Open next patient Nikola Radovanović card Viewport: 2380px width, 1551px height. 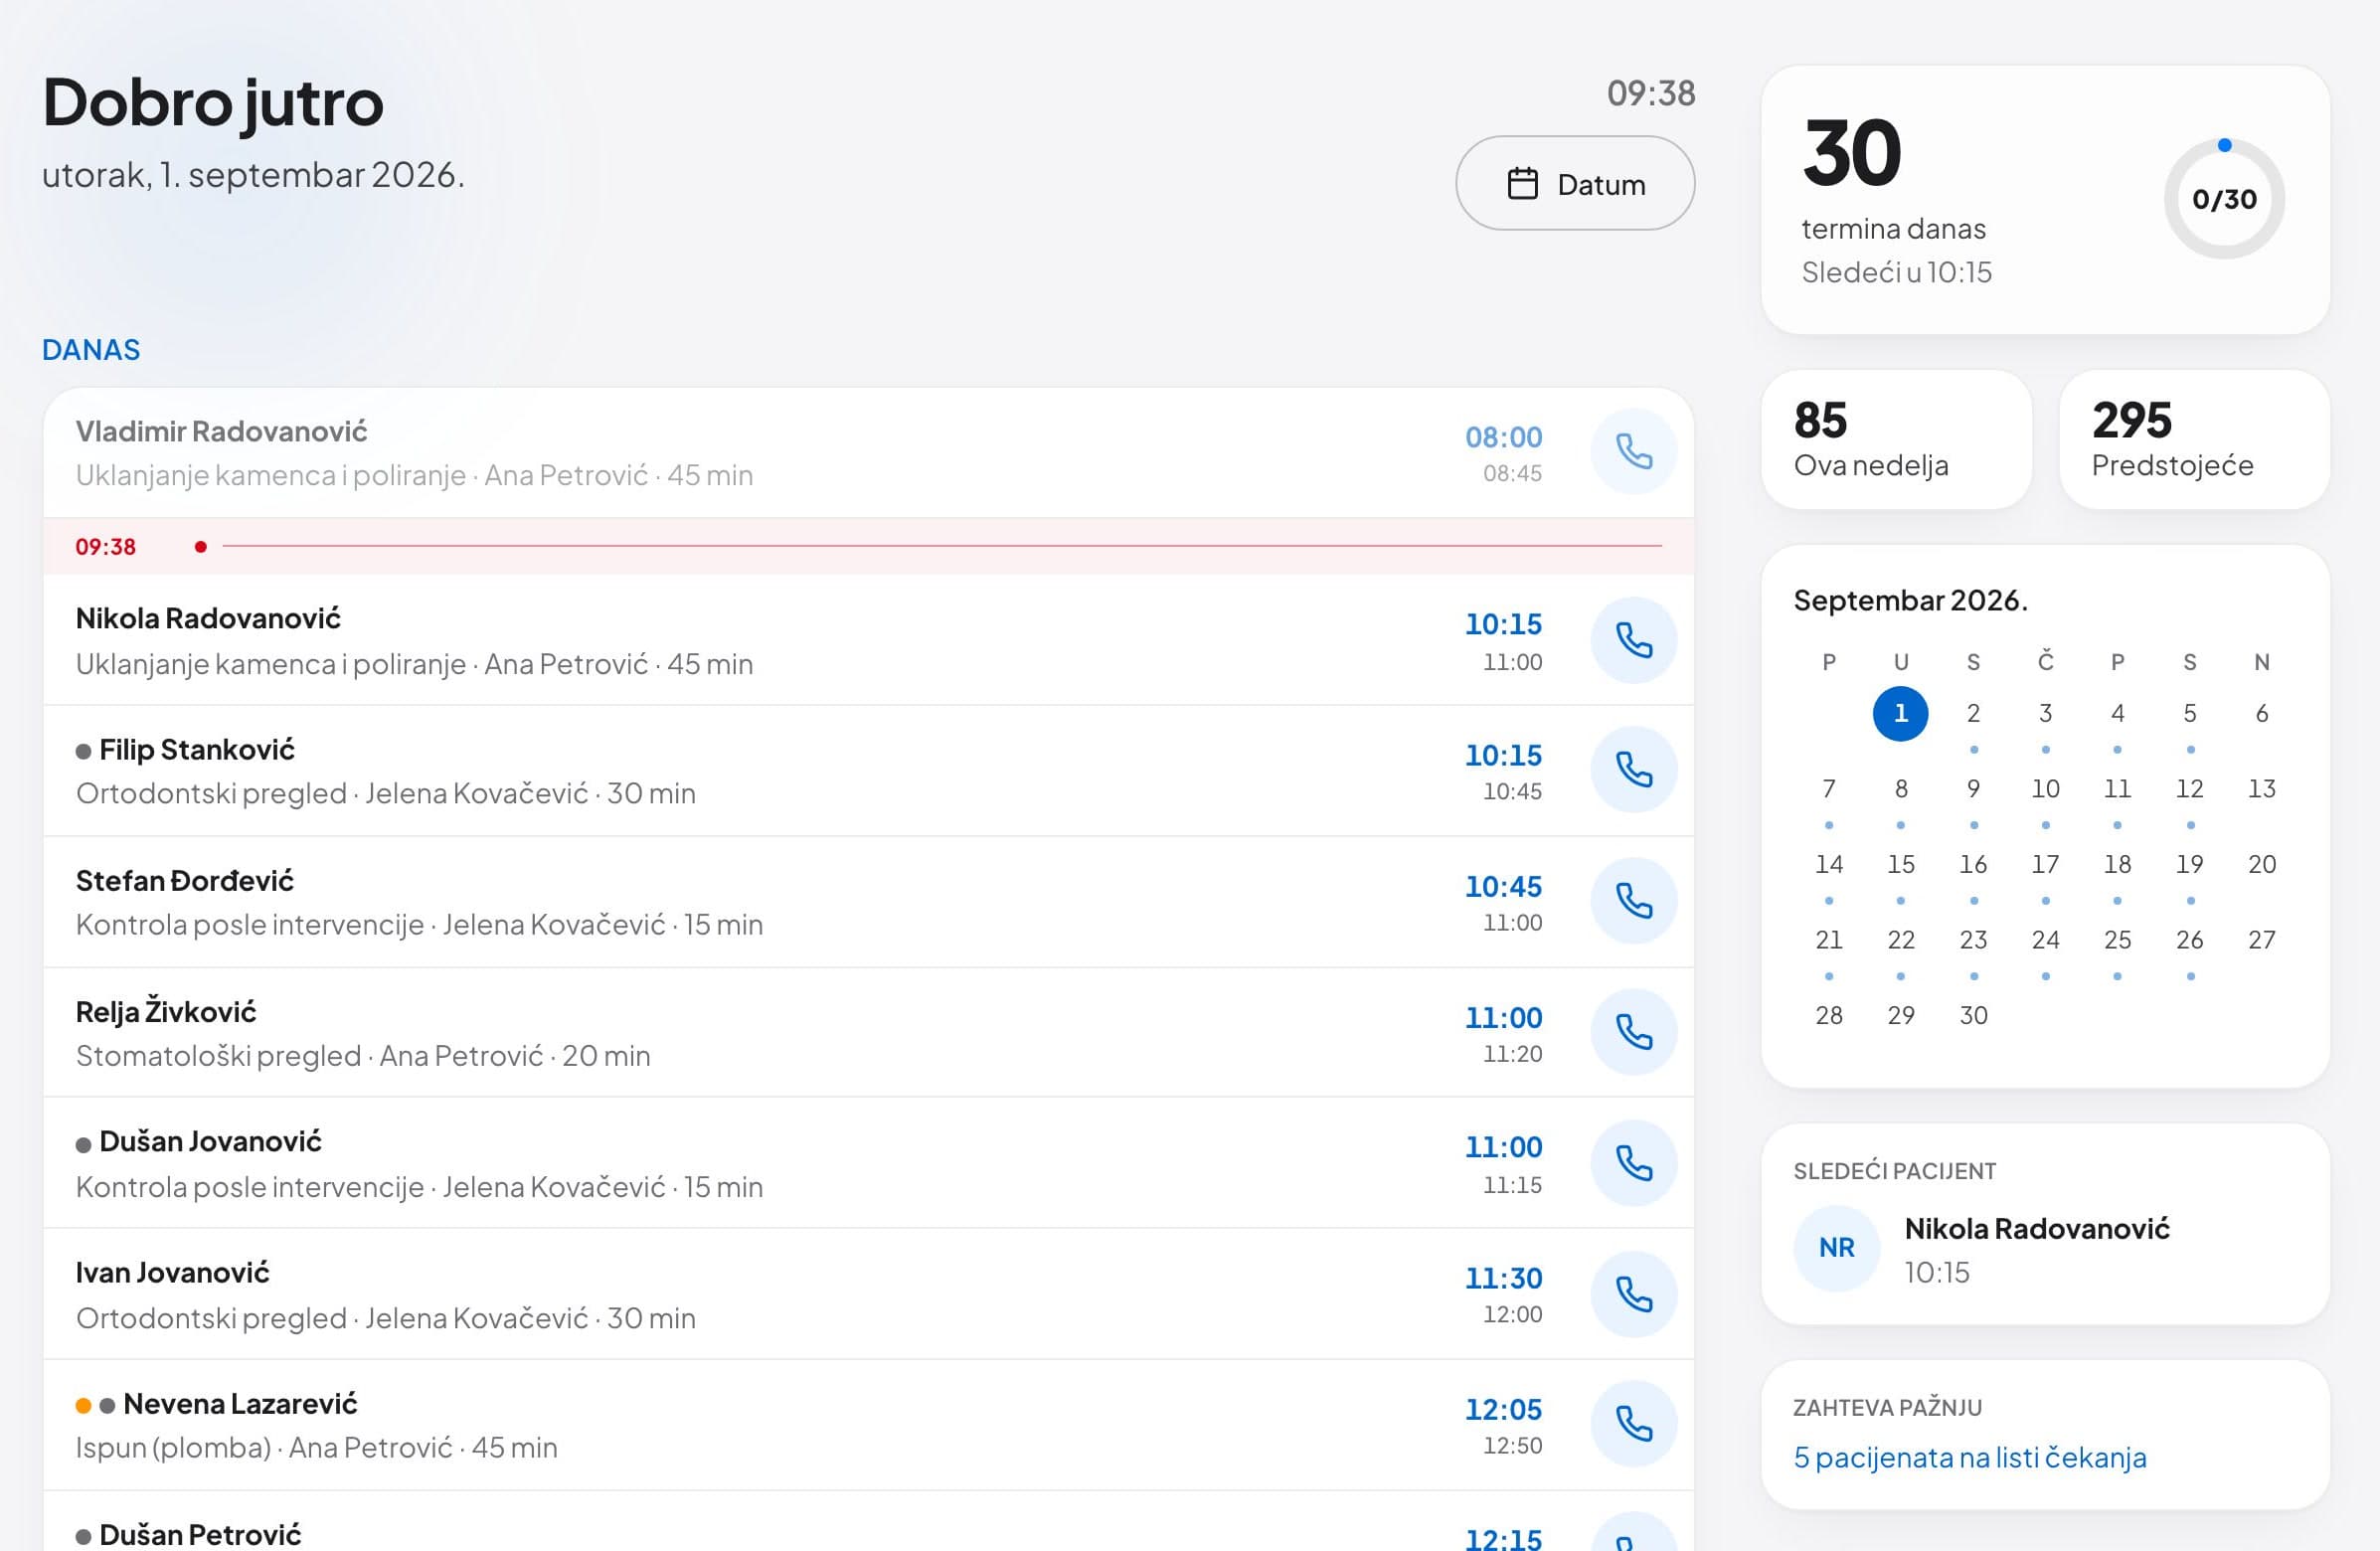coord(2045,1224)
